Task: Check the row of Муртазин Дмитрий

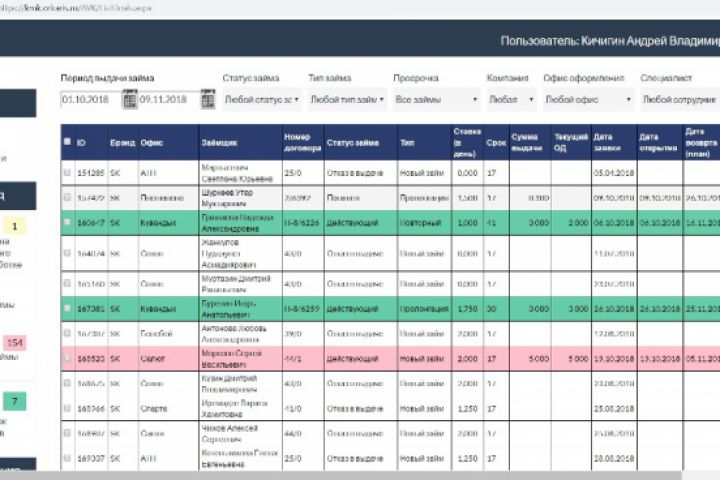Action: 68,284
